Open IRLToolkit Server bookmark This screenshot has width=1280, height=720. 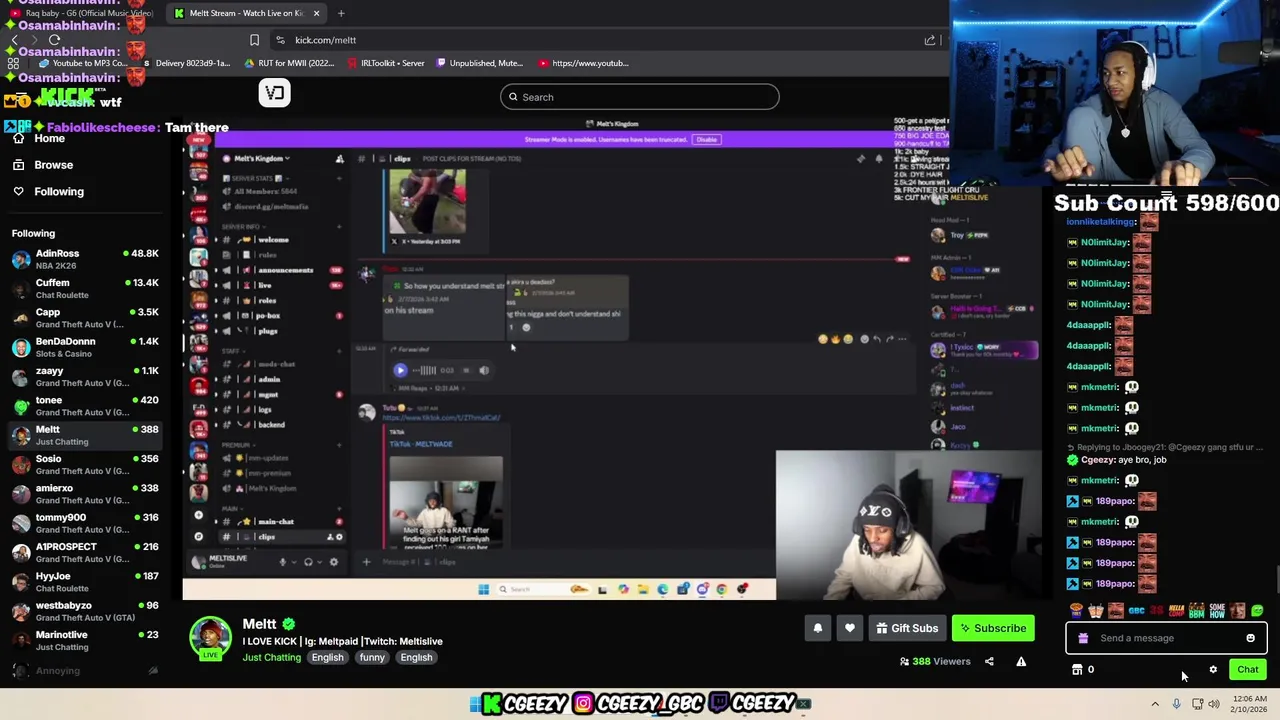pos(386,63)
